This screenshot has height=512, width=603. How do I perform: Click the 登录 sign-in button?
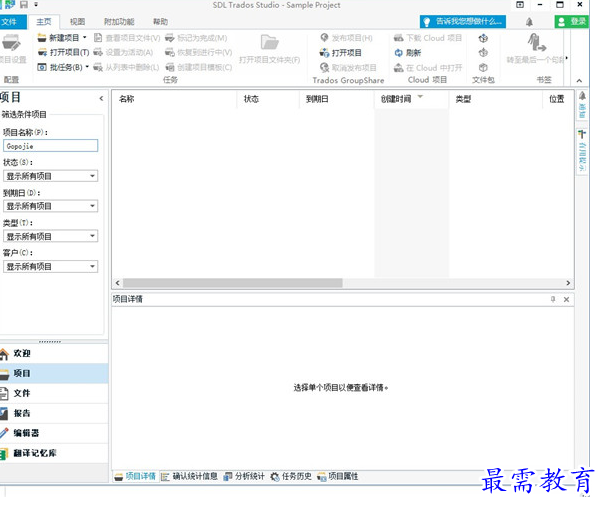[571, 22]
